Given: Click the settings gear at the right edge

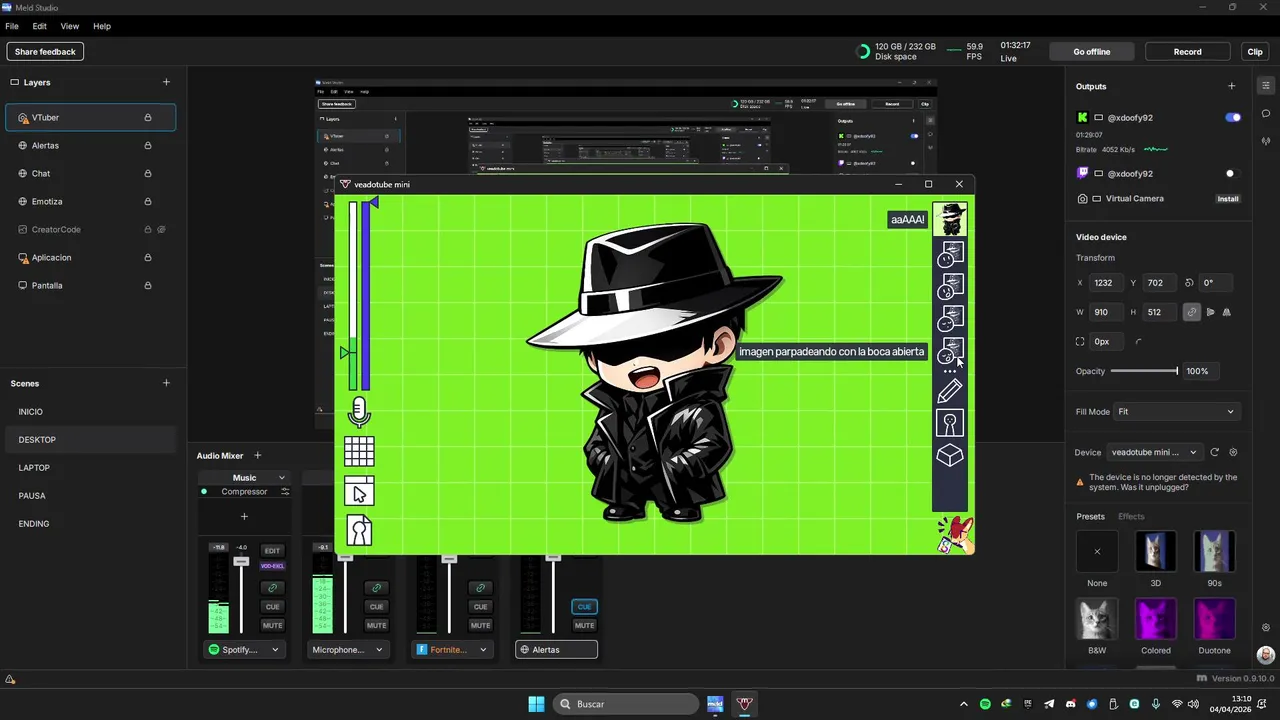Looking at the screenshot, I should click(x=1266, y=627).
